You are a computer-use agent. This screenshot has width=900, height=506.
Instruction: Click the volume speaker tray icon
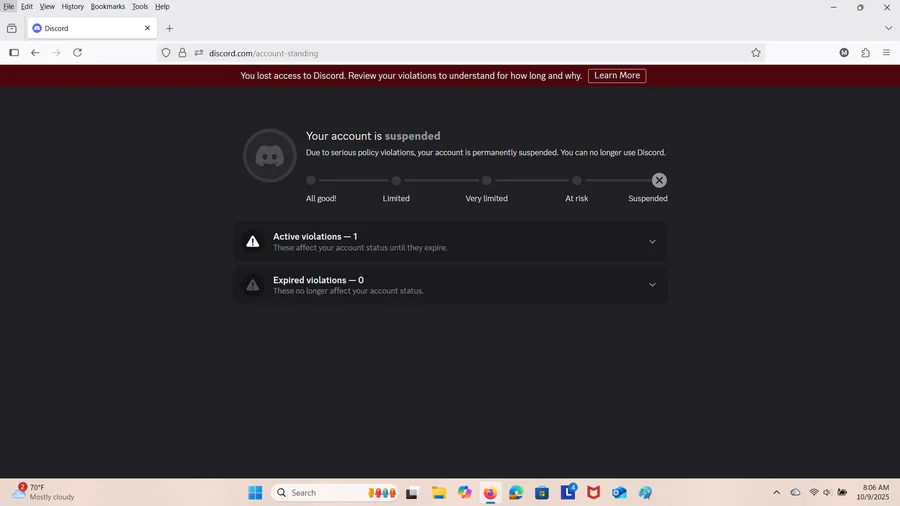click(827, 493)
